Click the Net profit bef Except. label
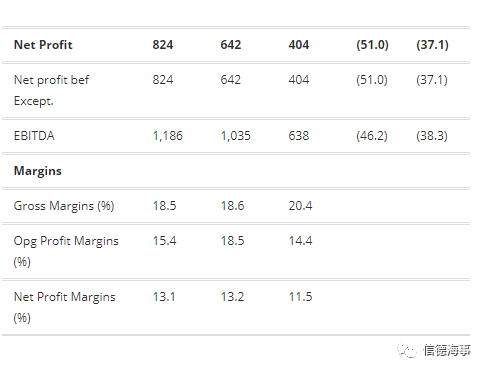 [51, 90]
